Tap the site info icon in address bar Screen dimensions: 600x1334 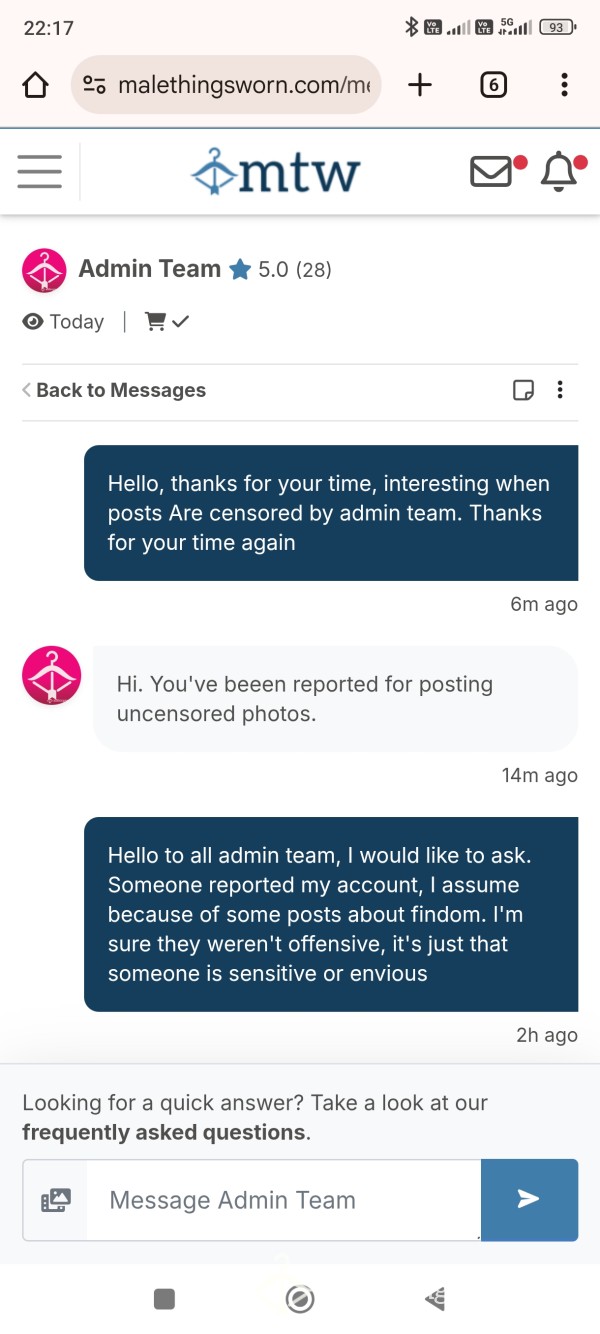click(95, 85)
